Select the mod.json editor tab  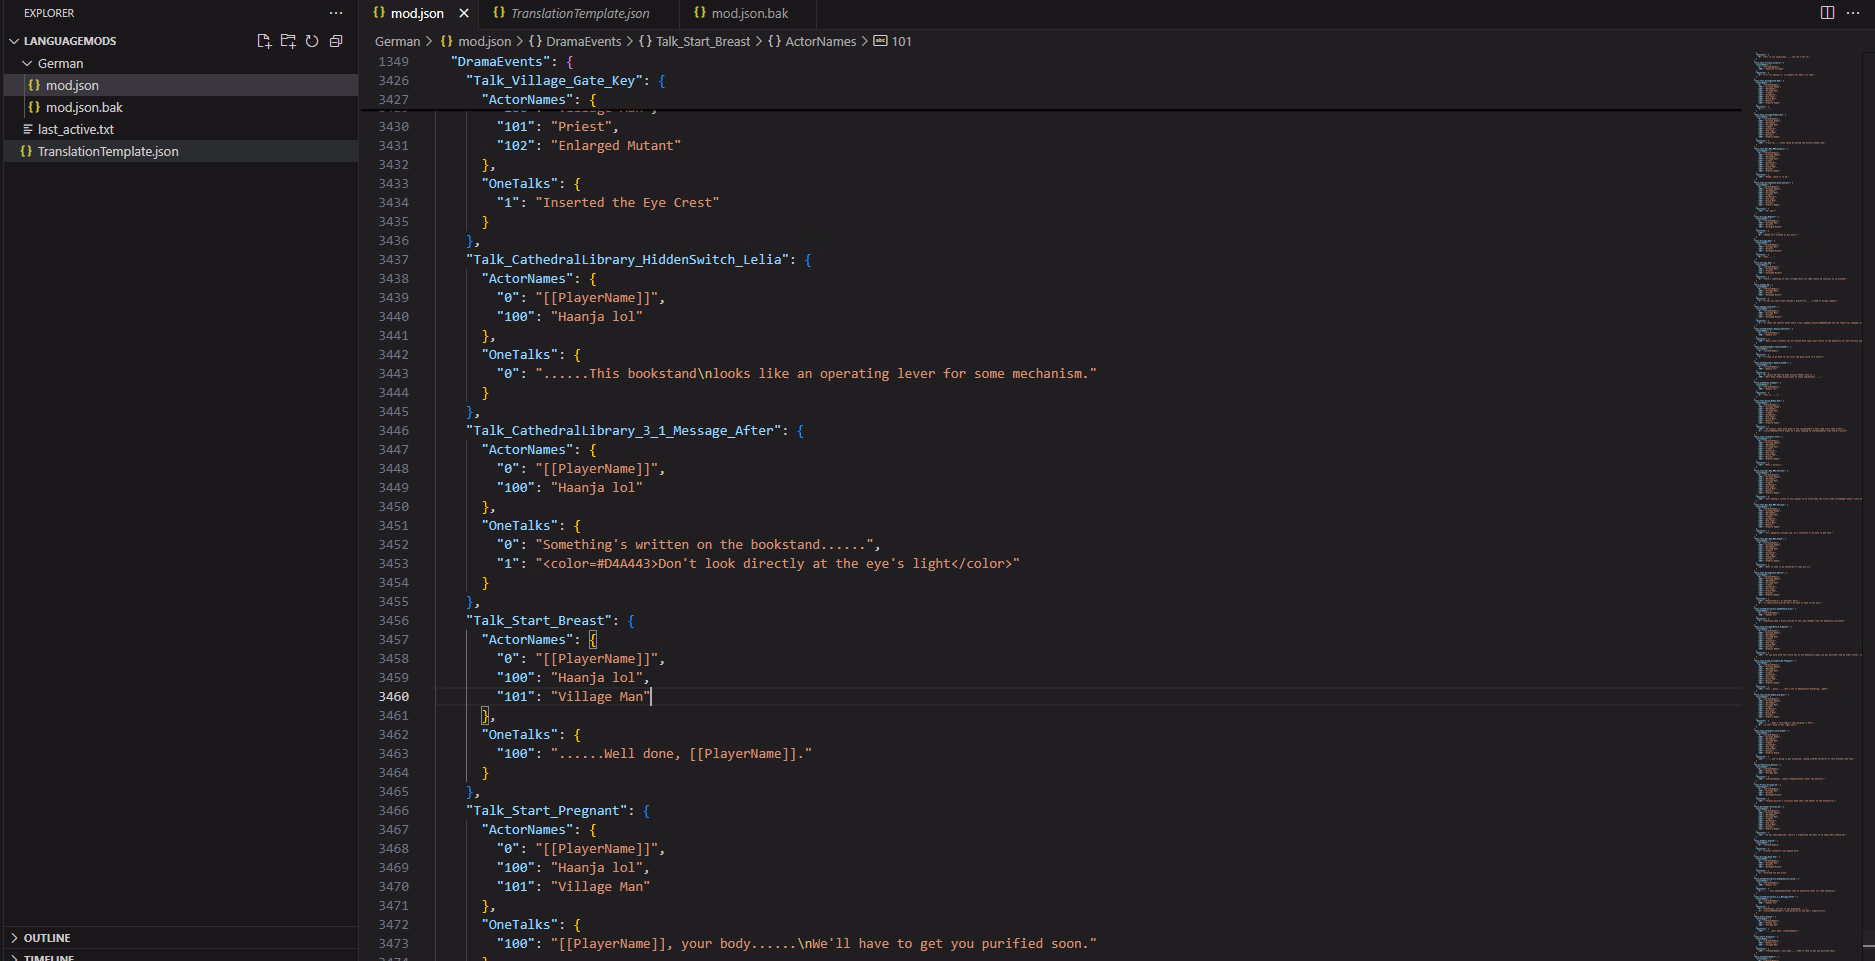pyautogui.click(x=417, y=13)
